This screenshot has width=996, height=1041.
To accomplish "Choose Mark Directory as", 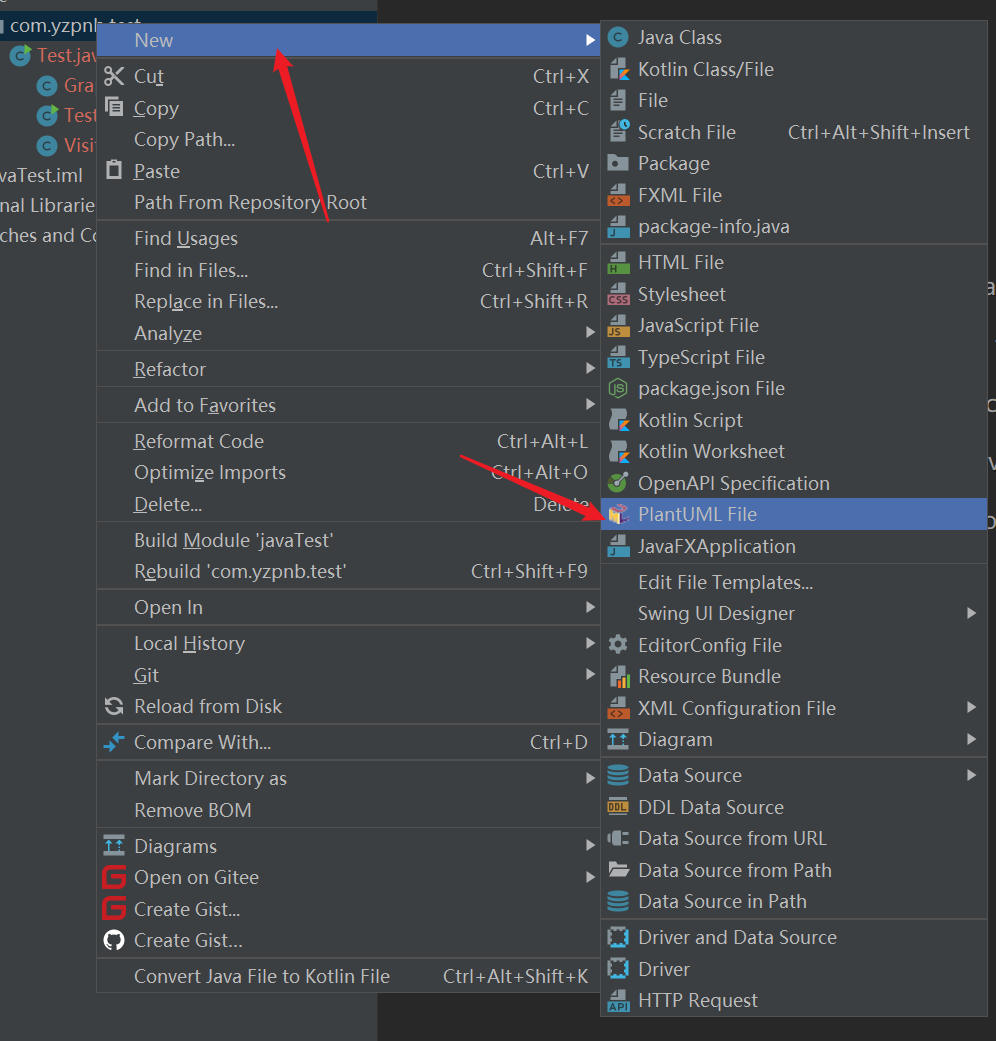I will [349, 778].
